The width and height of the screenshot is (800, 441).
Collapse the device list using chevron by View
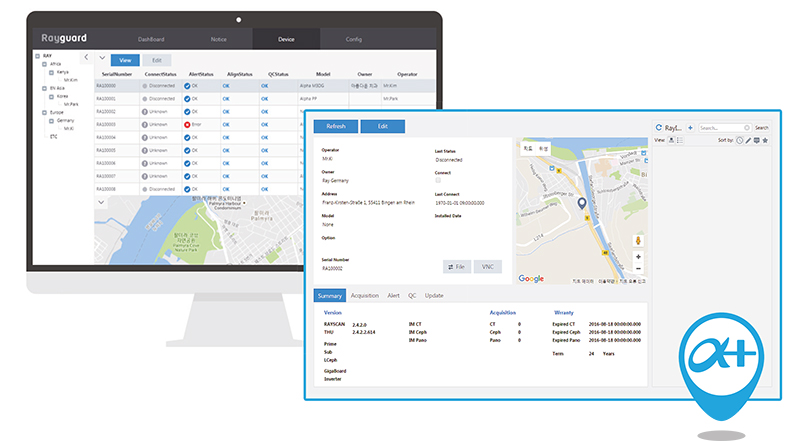[101, 59]
